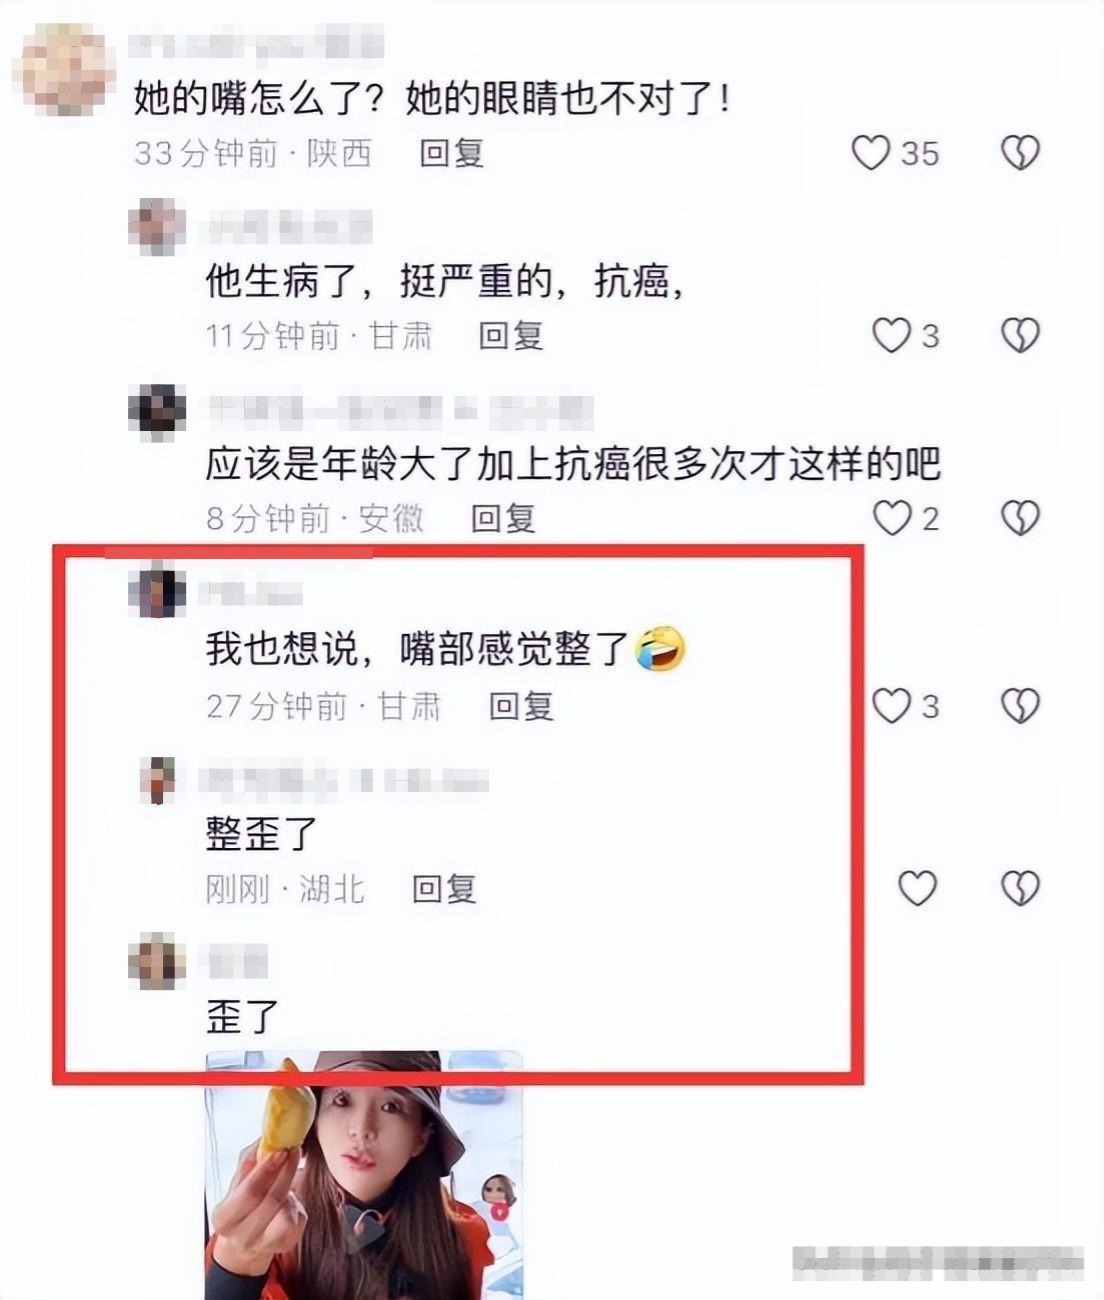This screenshot has width=1104, height=1300.
Task: Dislike the 27分钟前 甘肃 comment
Action: click(x=1020, y=706)
